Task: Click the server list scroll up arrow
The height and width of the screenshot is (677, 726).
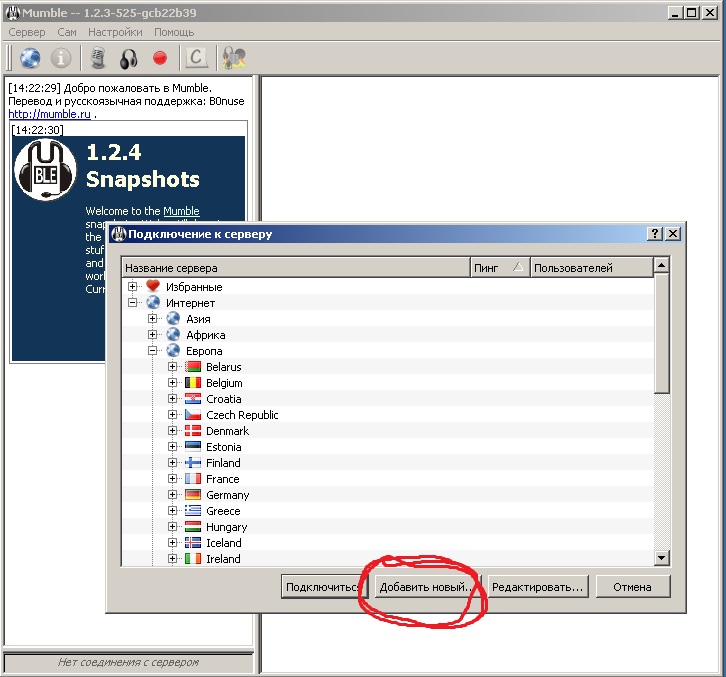Action: coord(662,265)
